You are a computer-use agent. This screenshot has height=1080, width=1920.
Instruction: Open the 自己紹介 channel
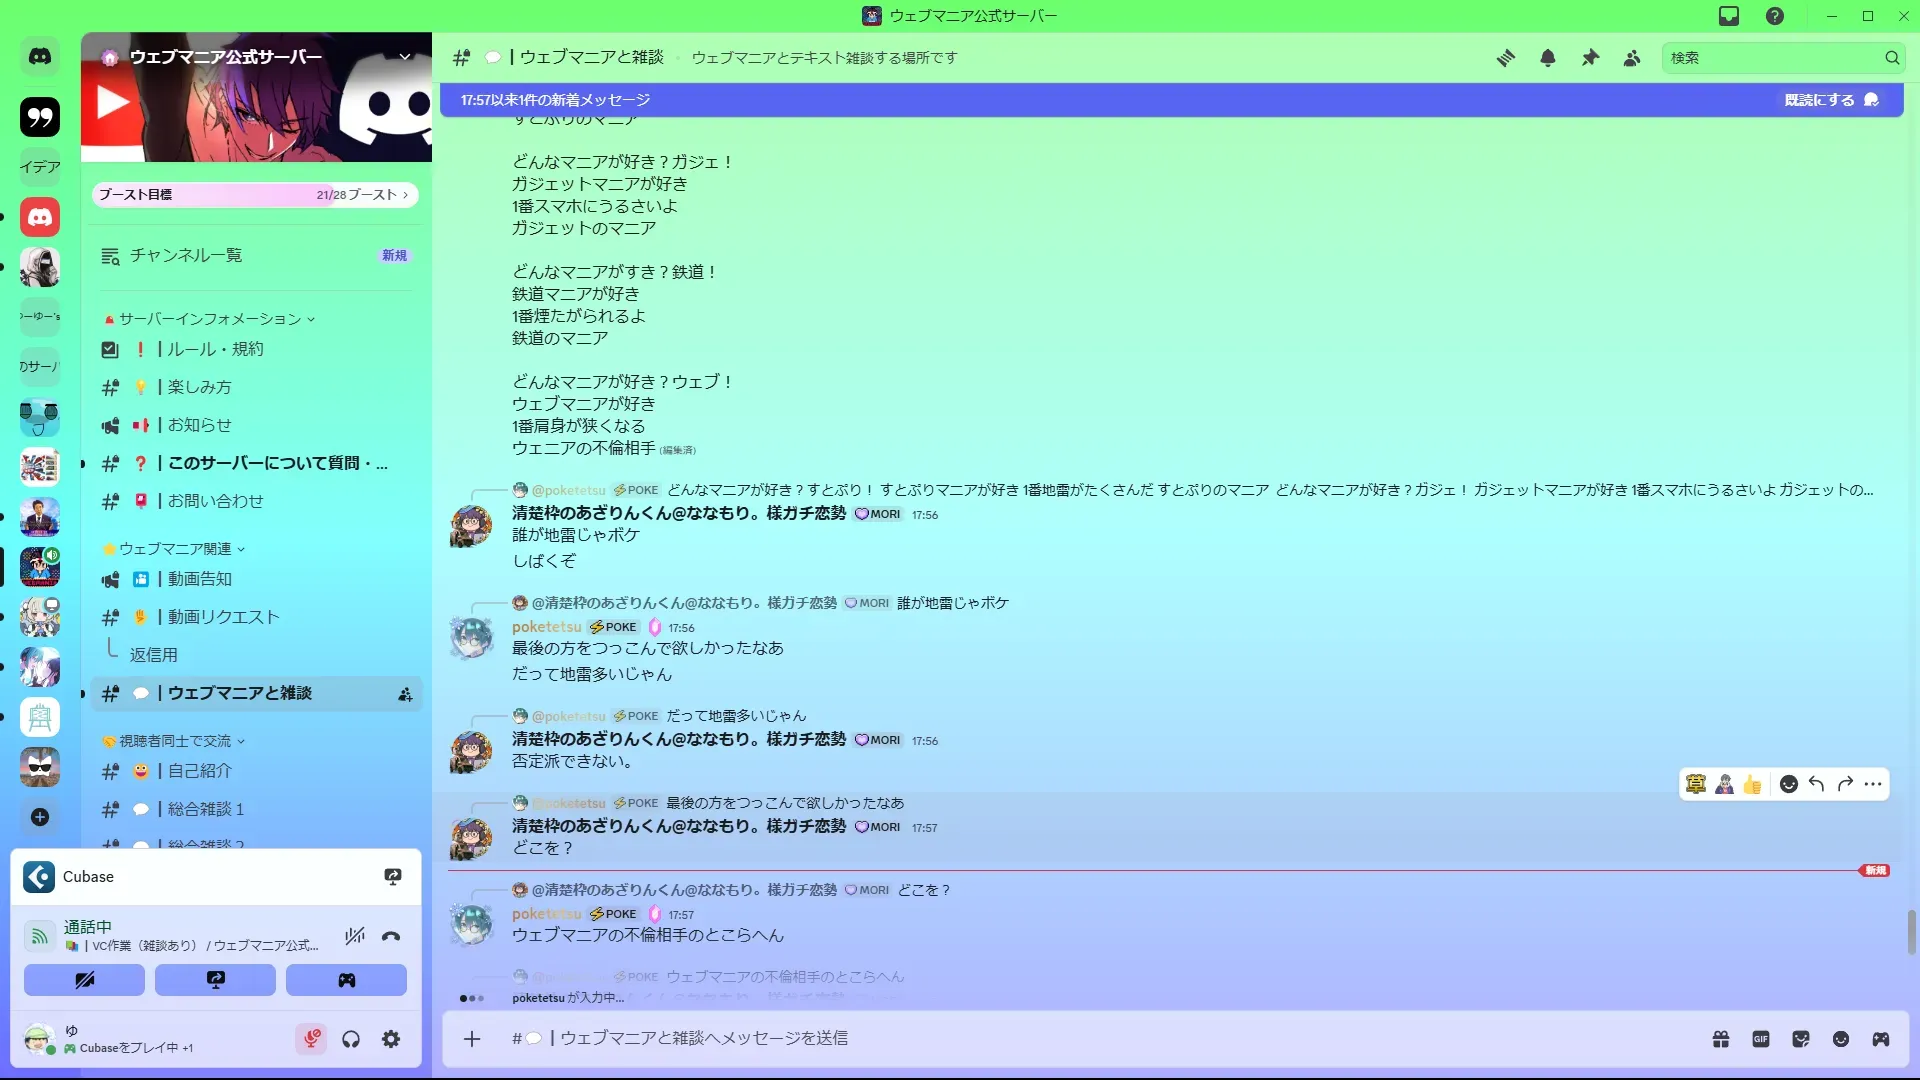200,771
